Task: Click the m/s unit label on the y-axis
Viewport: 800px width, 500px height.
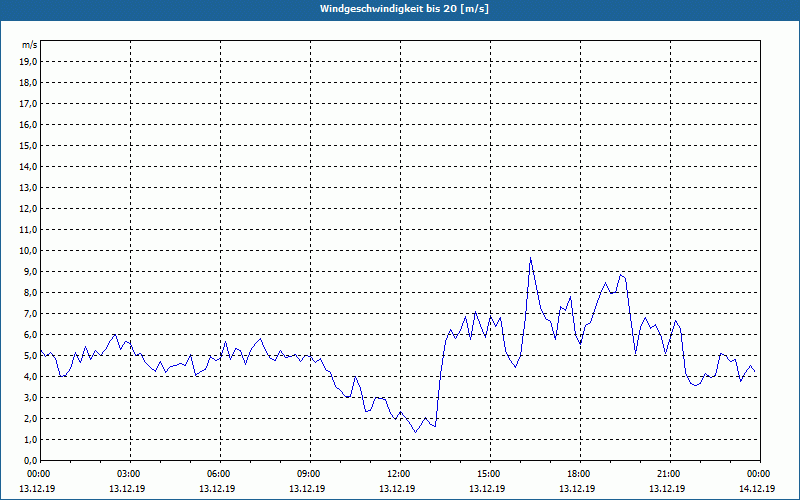Action: pos(30,45)
